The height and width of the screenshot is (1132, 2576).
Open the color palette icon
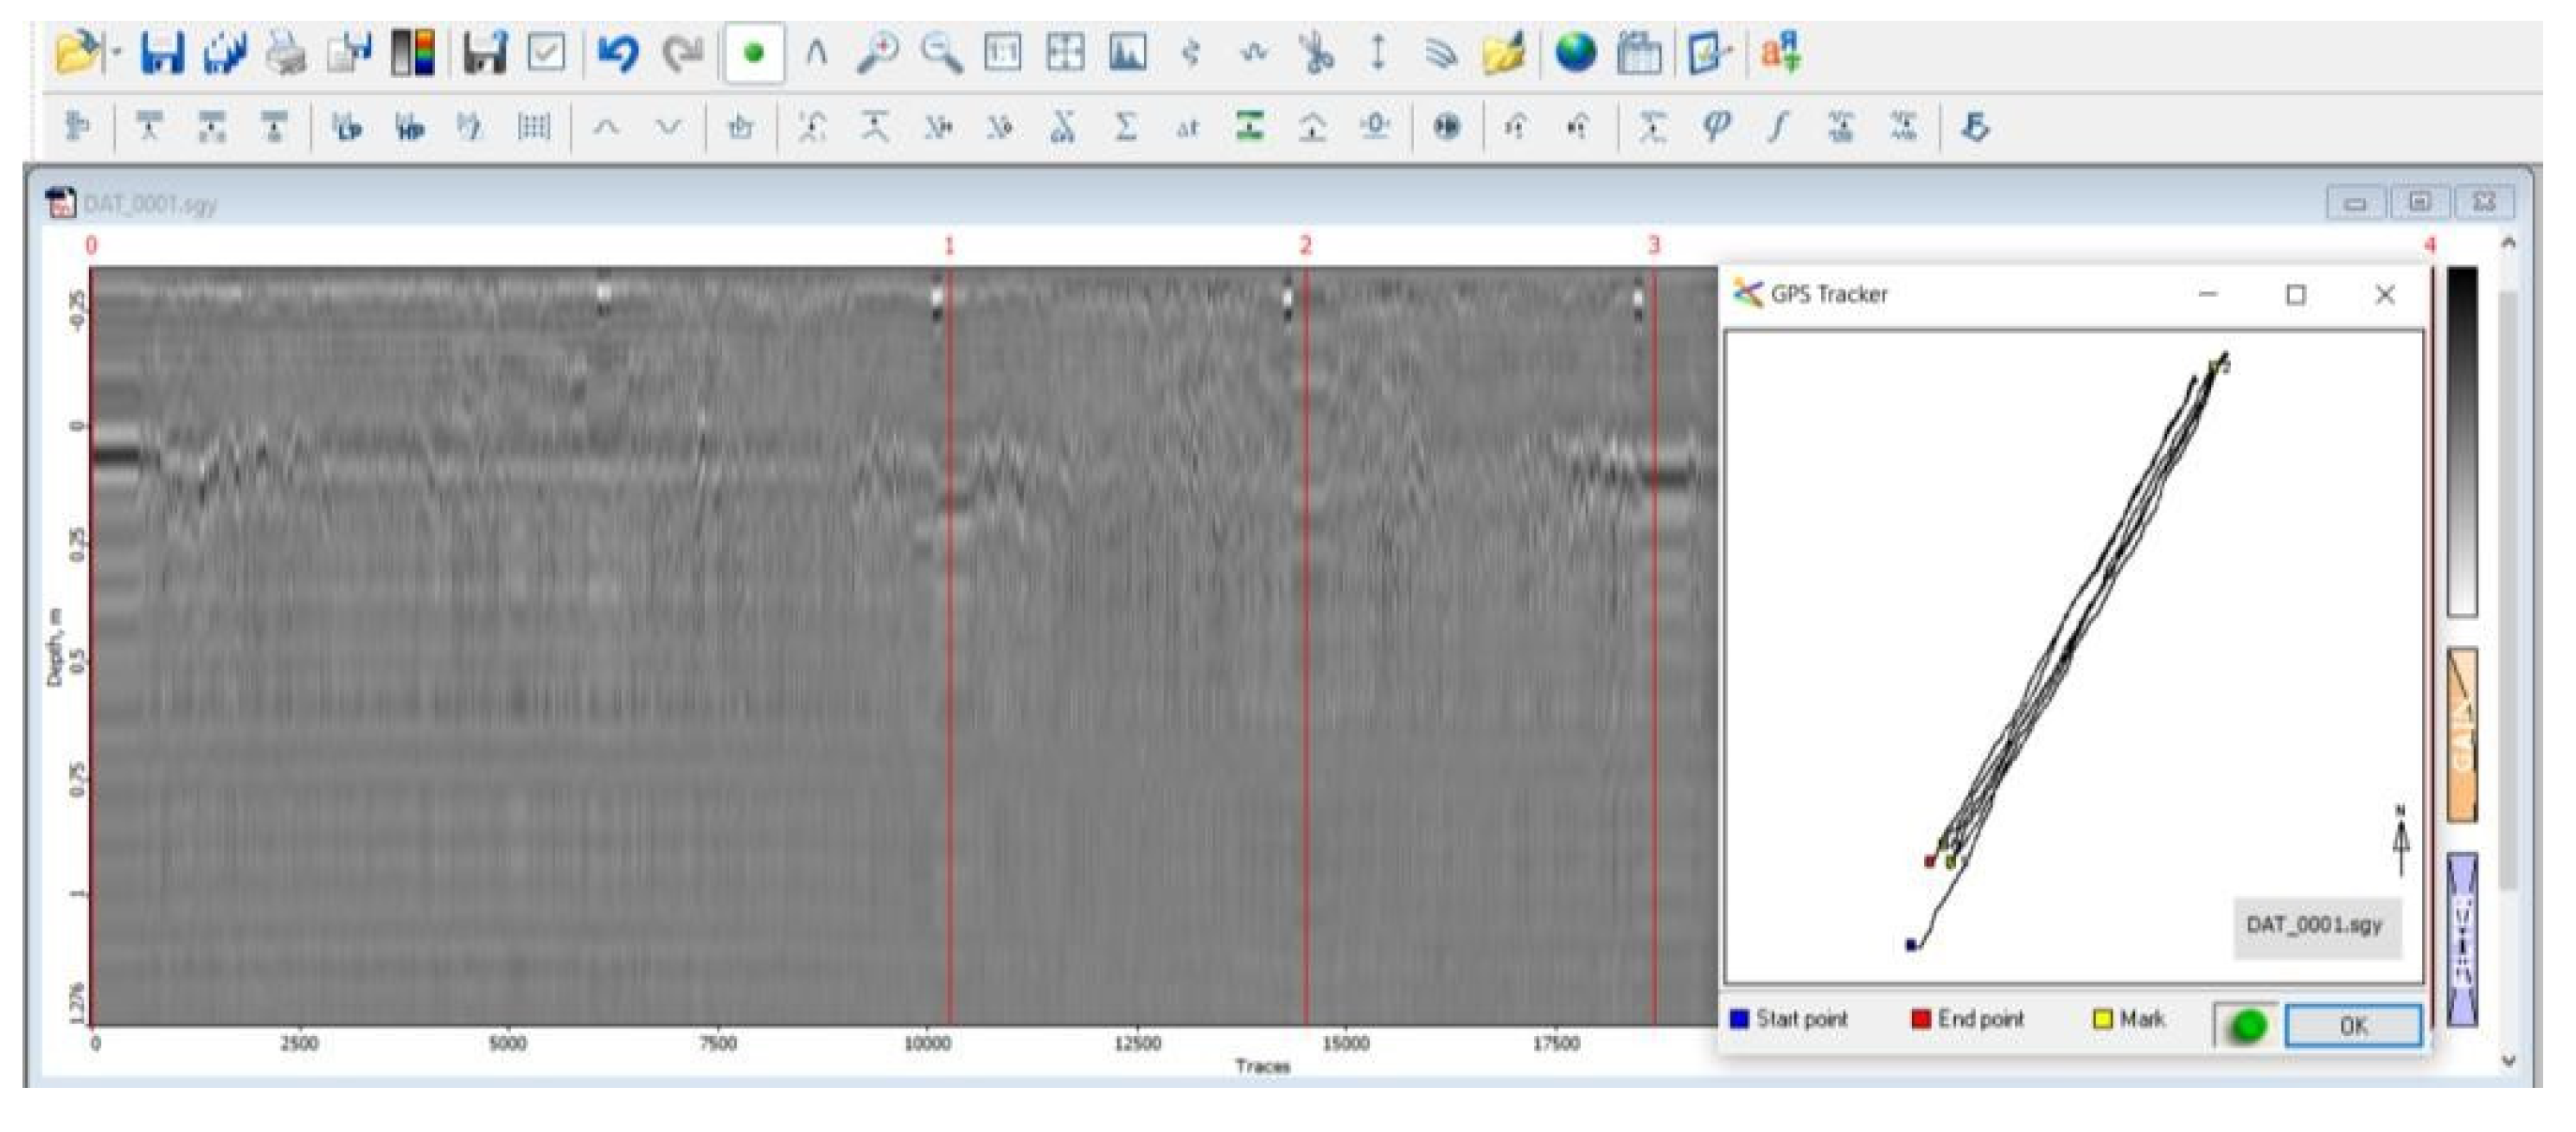[413, 53]
